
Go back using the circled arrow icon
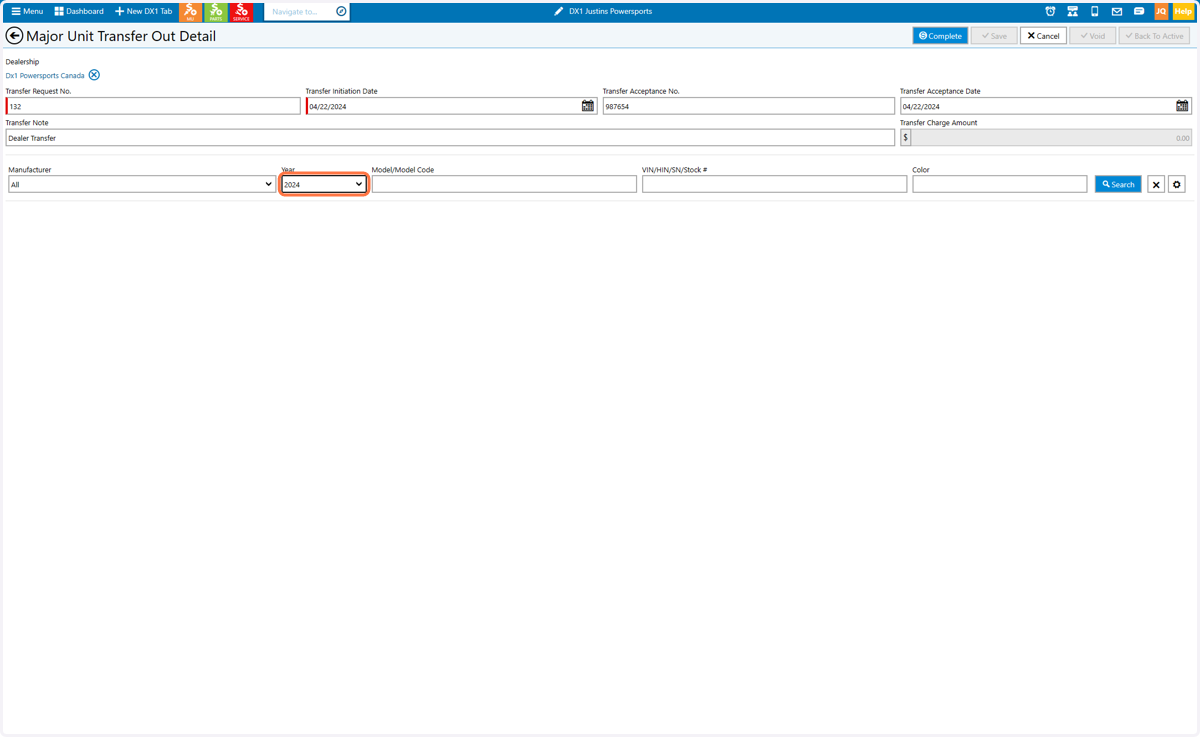(14, 35)
